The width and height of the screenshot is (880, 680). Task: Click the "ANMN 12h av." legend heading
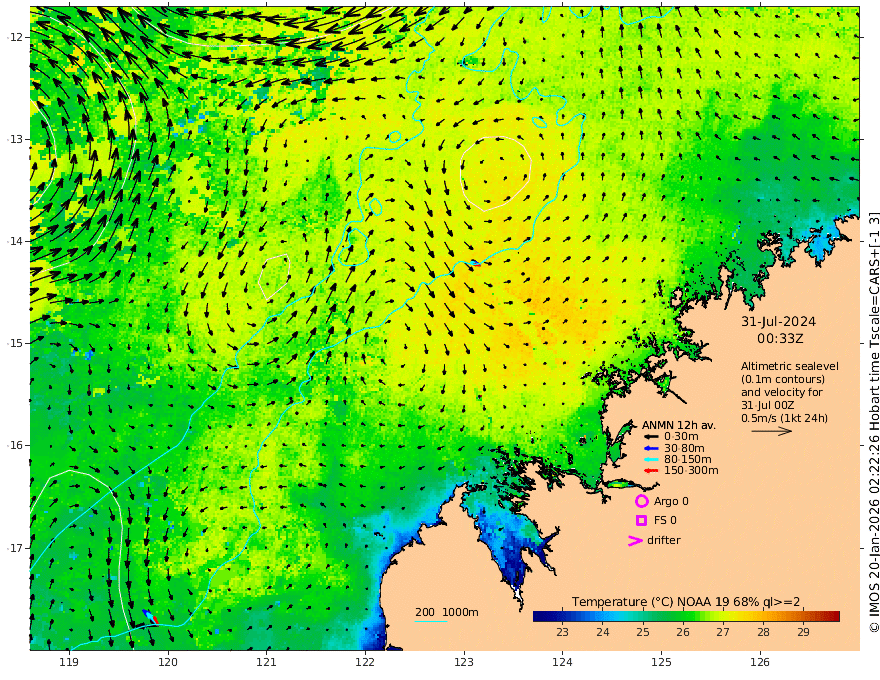[679, 425]
